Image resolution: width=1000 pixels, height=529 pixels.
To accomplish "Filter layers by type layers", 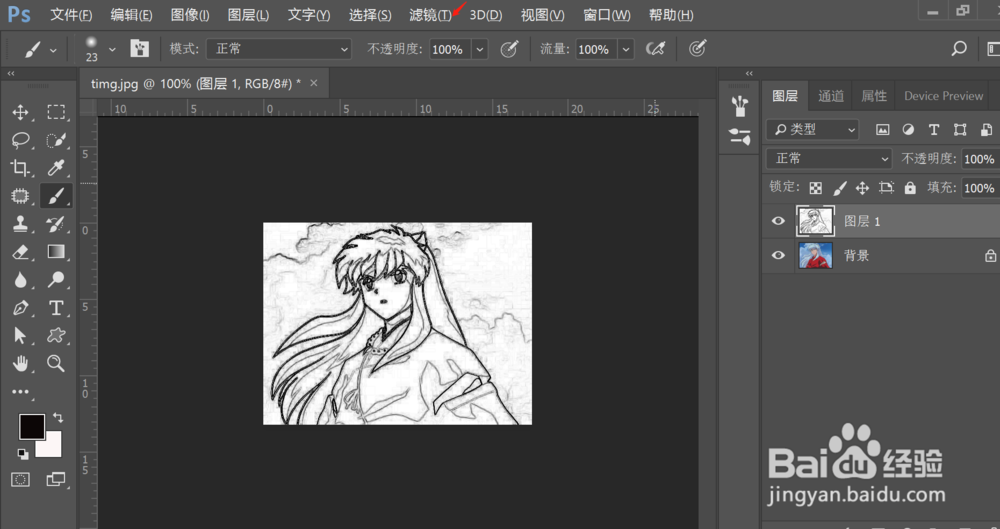I will 934,130.
